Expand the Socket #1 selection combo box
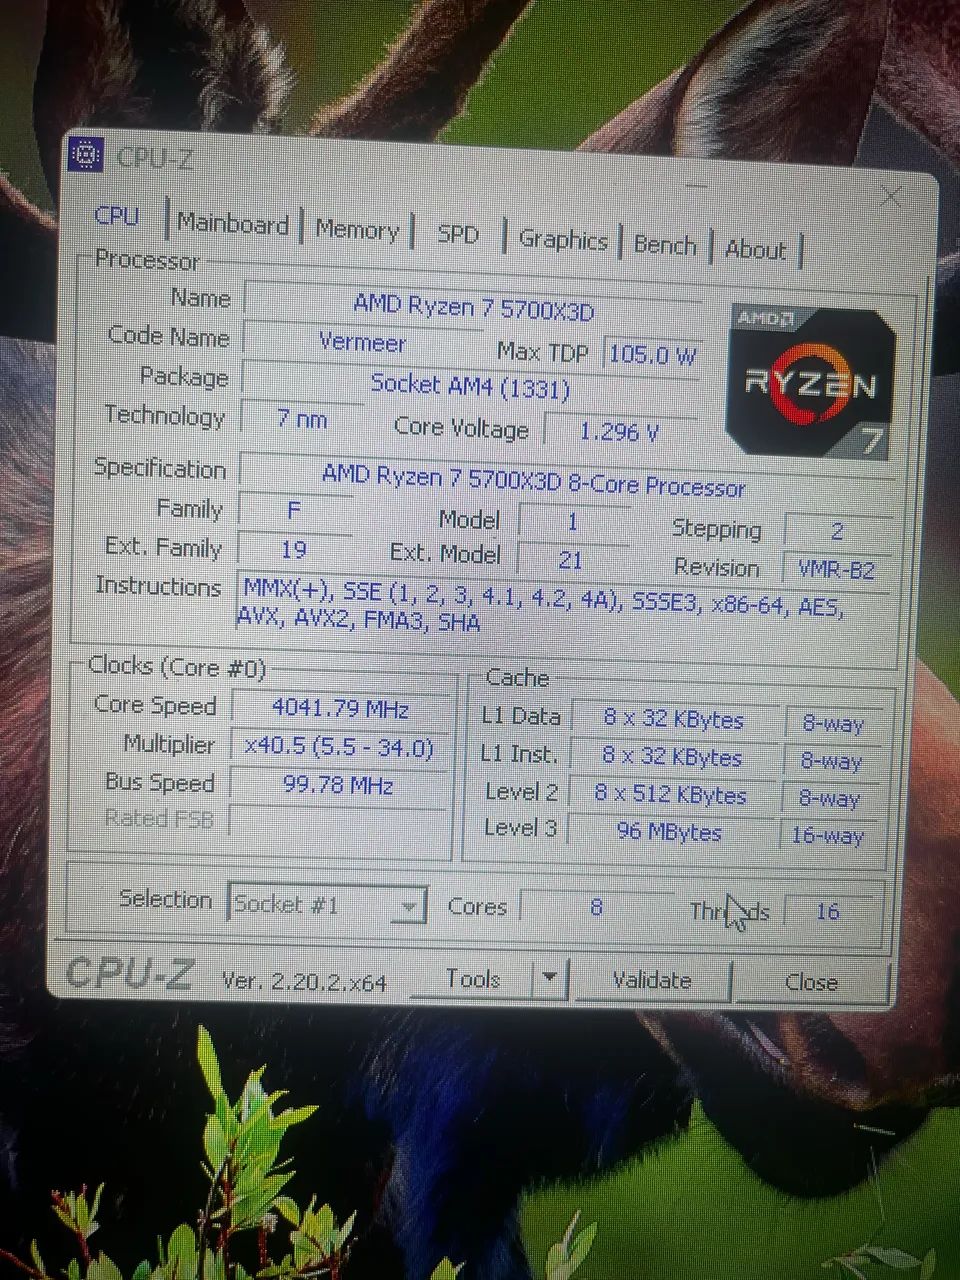Screen dimensions: 960x1280 [x=327, y=905]
